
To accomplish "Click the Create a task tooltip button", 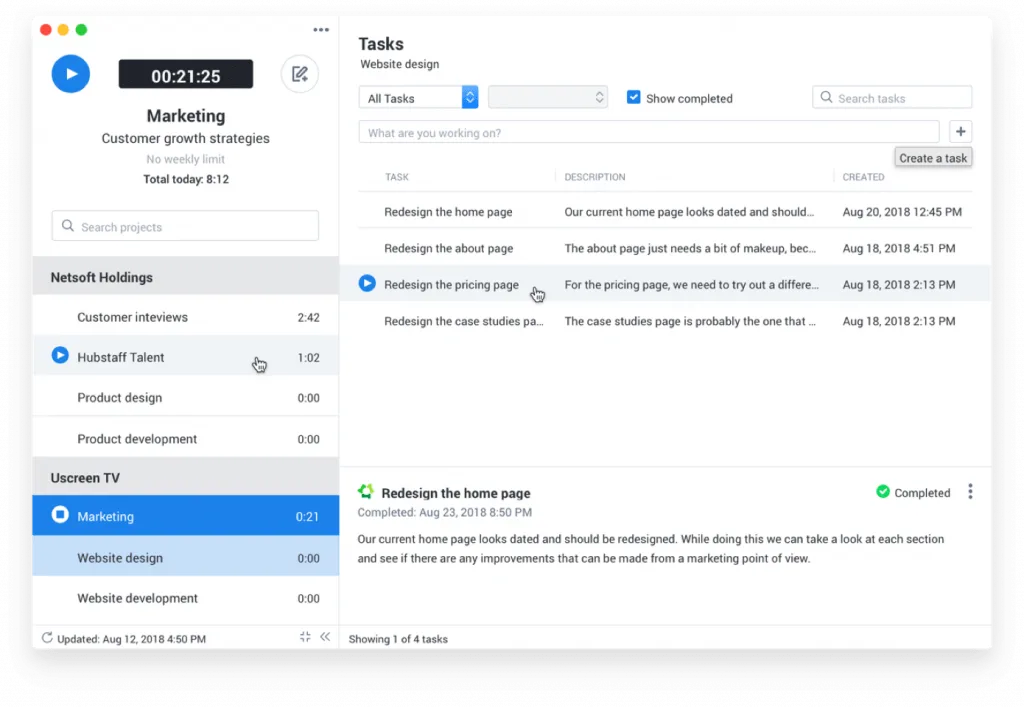I will (933, 158).
